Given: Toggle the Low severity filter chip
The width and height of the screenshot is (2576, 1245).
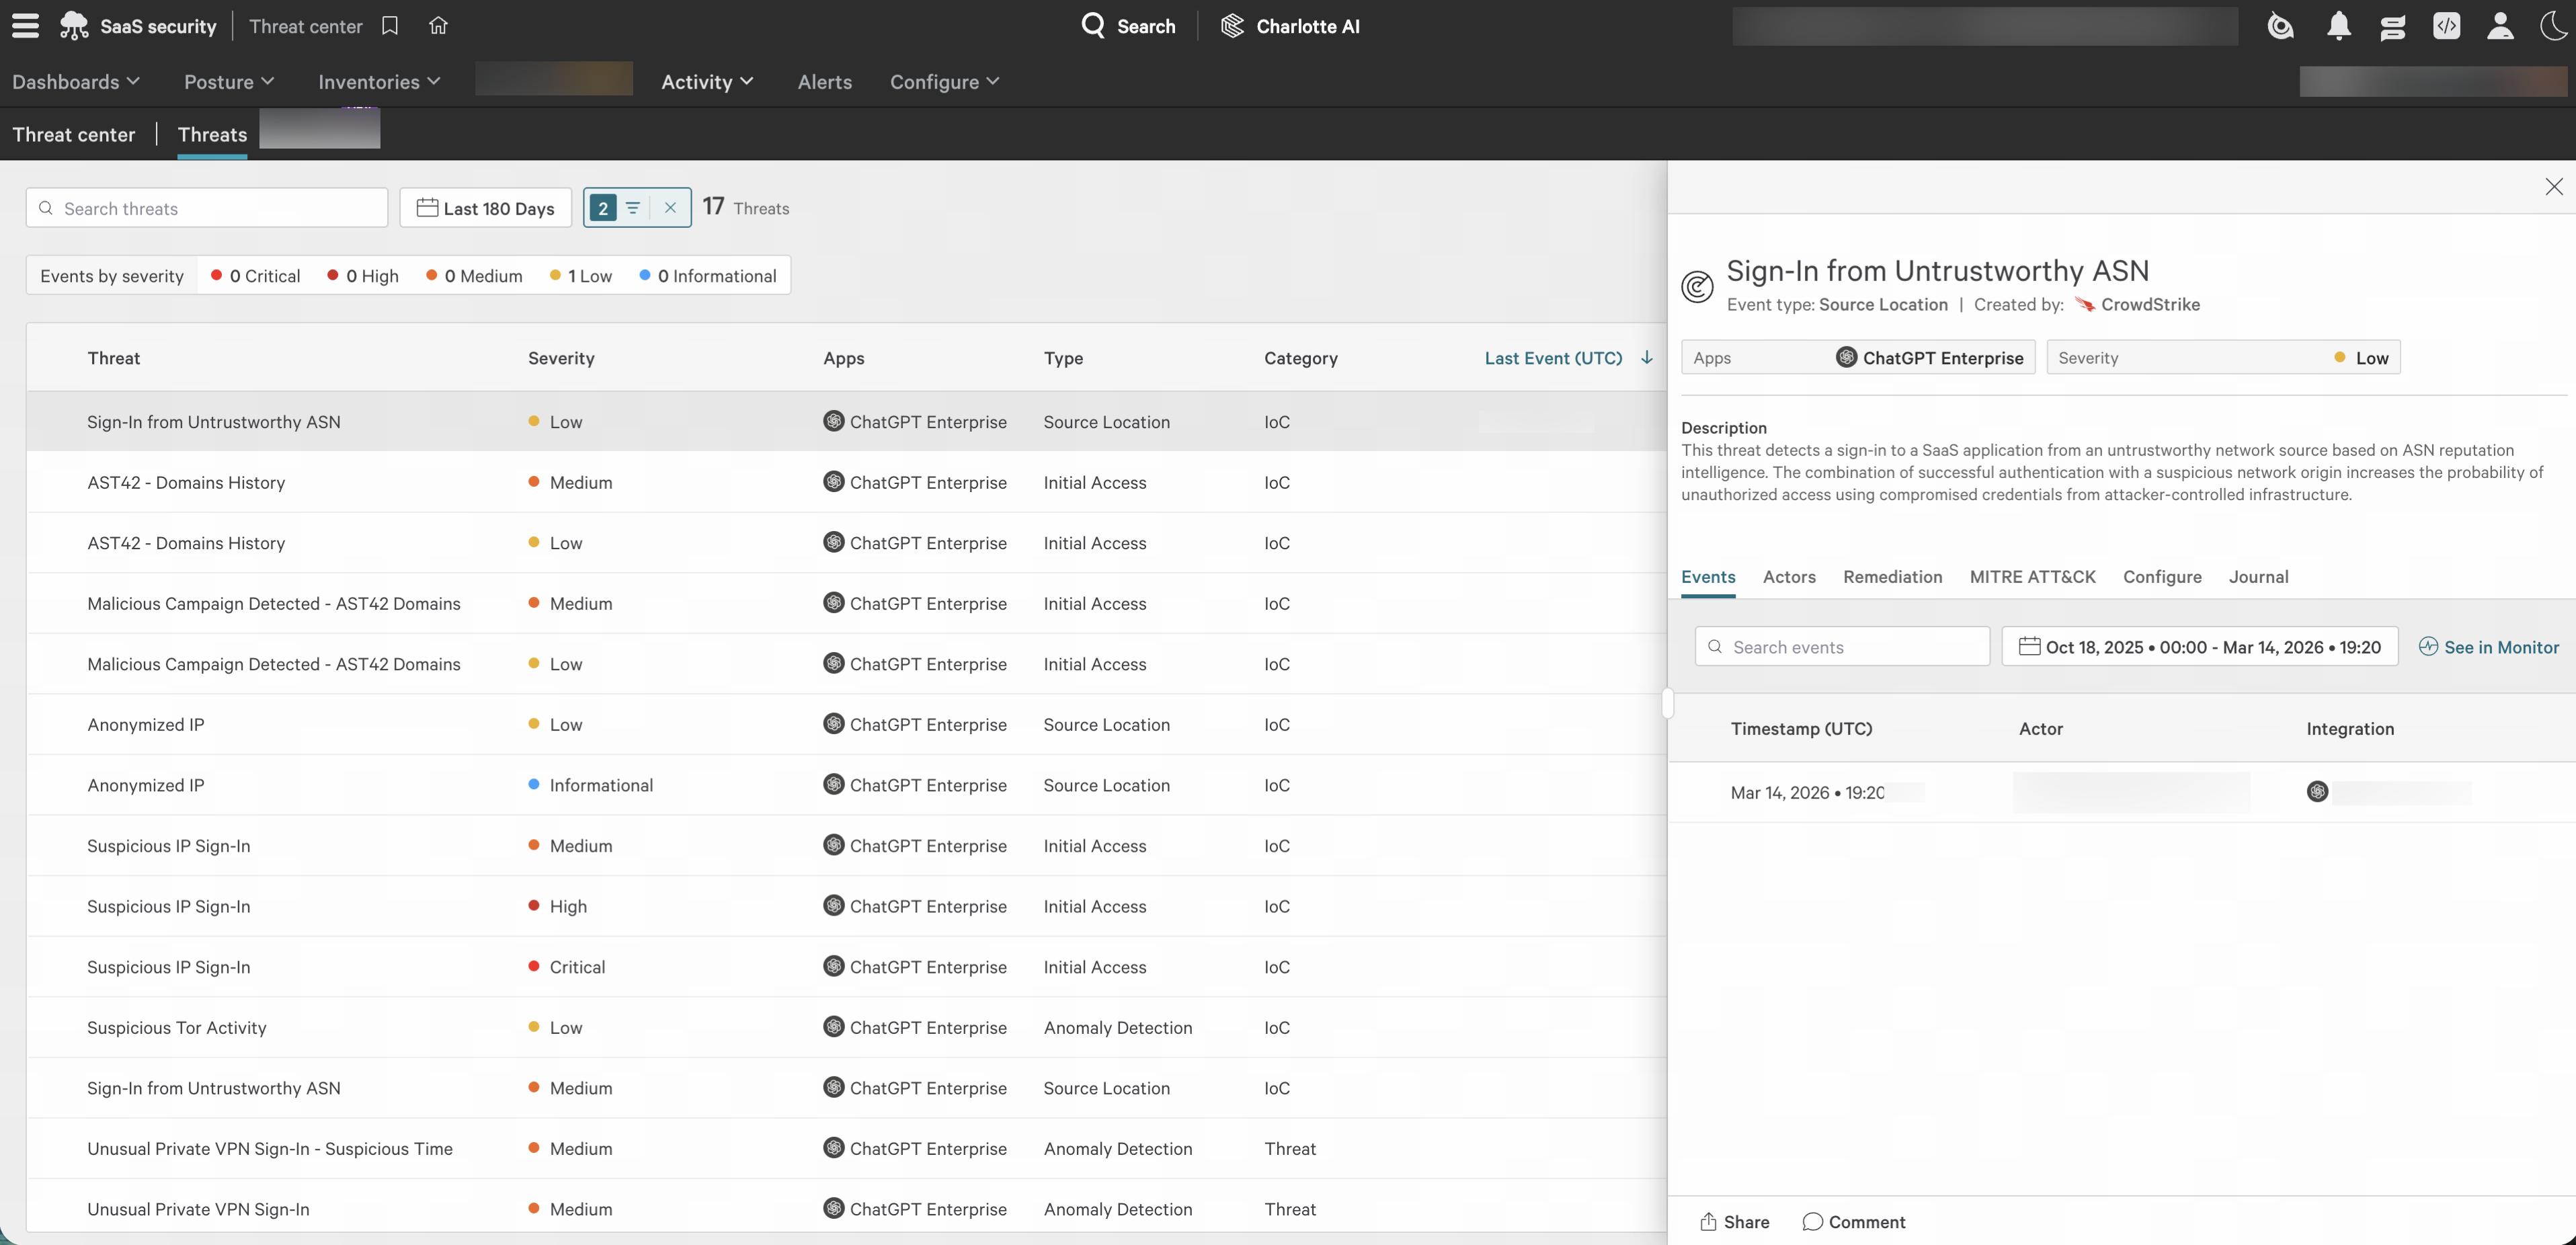Looking at the screenshot, I should (x=581, y=276).
